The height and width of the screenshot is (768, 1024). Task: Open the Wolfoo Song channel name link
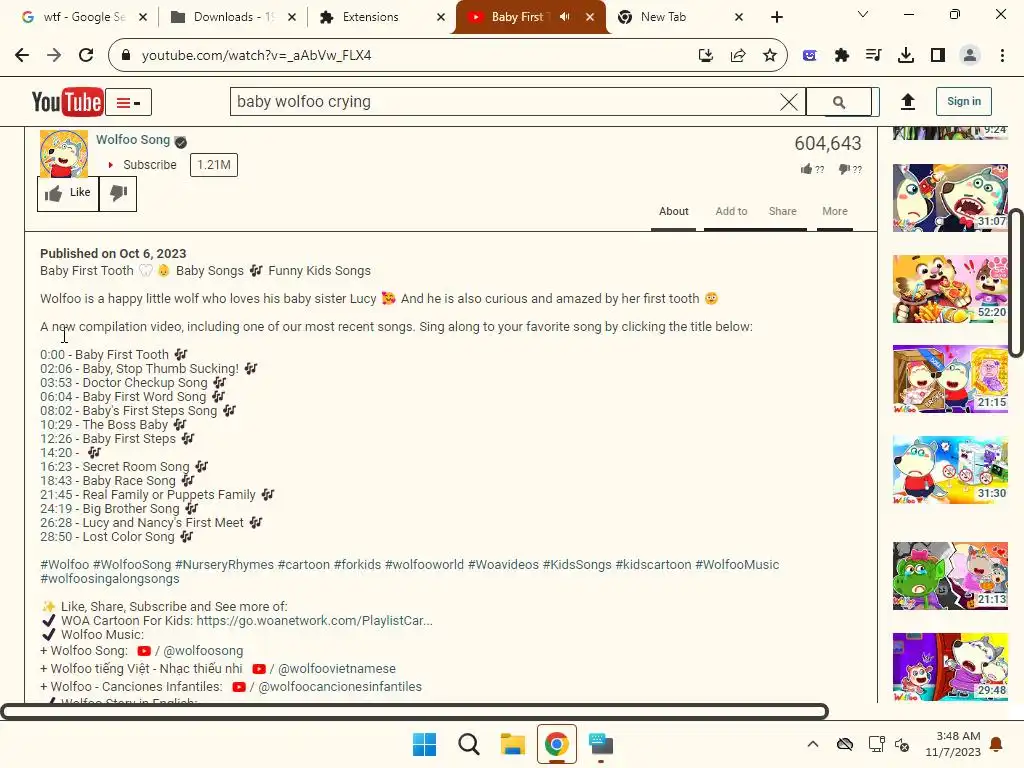pyautogui.click(x=133, y=140)
